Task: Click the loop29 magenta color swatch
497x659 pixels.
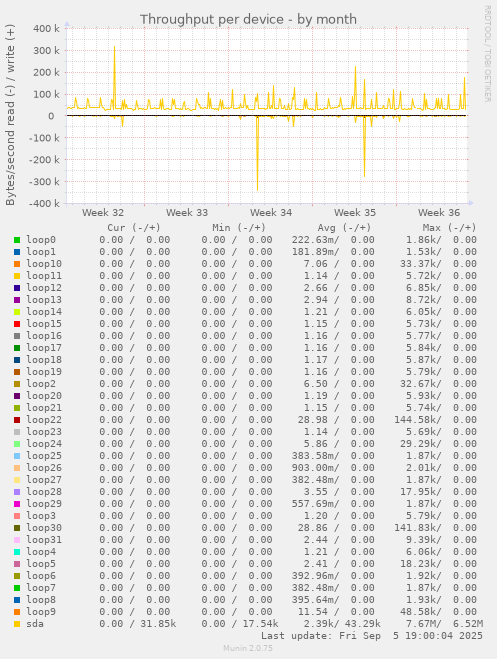Action: [x=17, y=504]
